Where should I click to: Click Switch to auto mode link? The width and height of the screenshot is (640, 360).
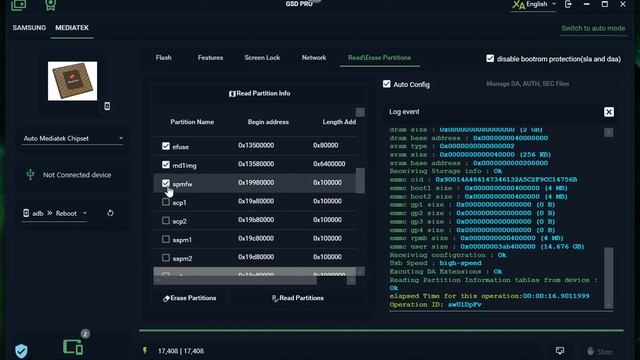tap(593, 28)
